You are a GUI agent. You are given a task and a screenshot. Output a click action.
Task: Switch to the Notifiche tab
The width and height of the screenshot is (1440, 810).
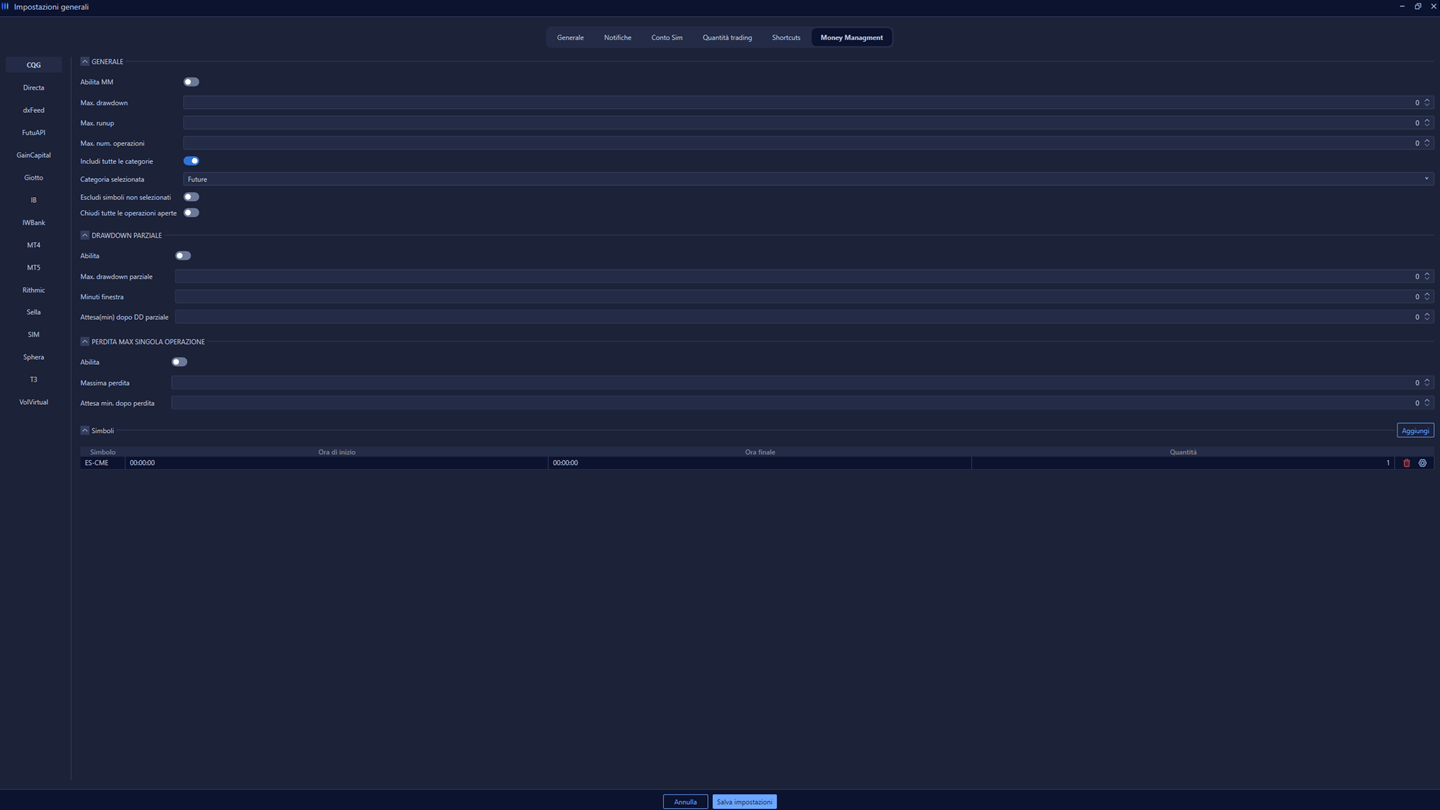click(x=617, y=37)
